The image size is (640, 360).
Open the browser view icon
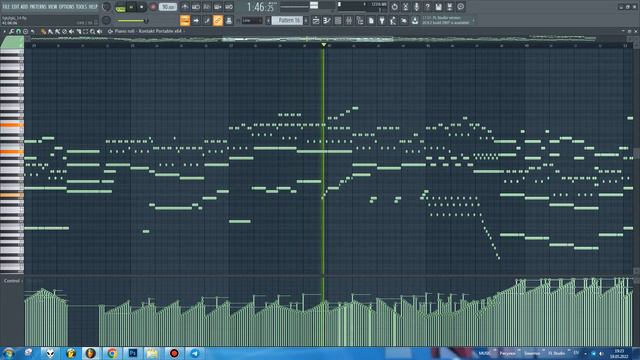360,20
